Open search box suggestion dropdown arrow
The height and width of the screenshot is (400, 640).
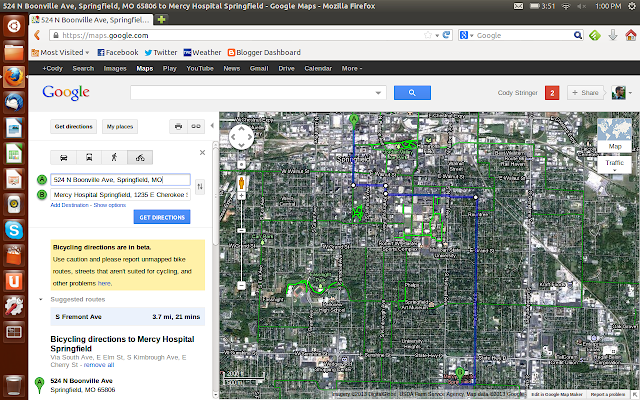[x=378, y=93]
